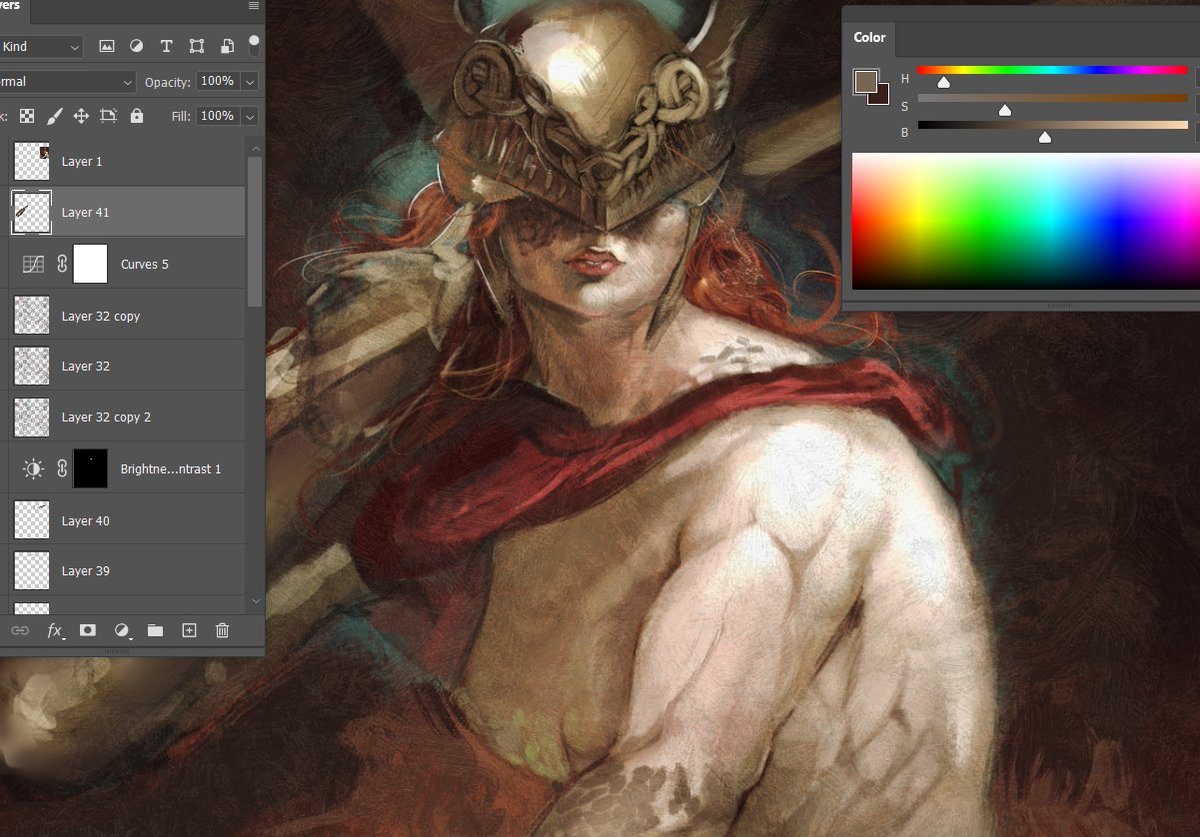The width and height of the screenshot is (1200, 837).
Task: Select the row named exactly Layer 32
Action: pyautogui.click(x=126, y=366)
